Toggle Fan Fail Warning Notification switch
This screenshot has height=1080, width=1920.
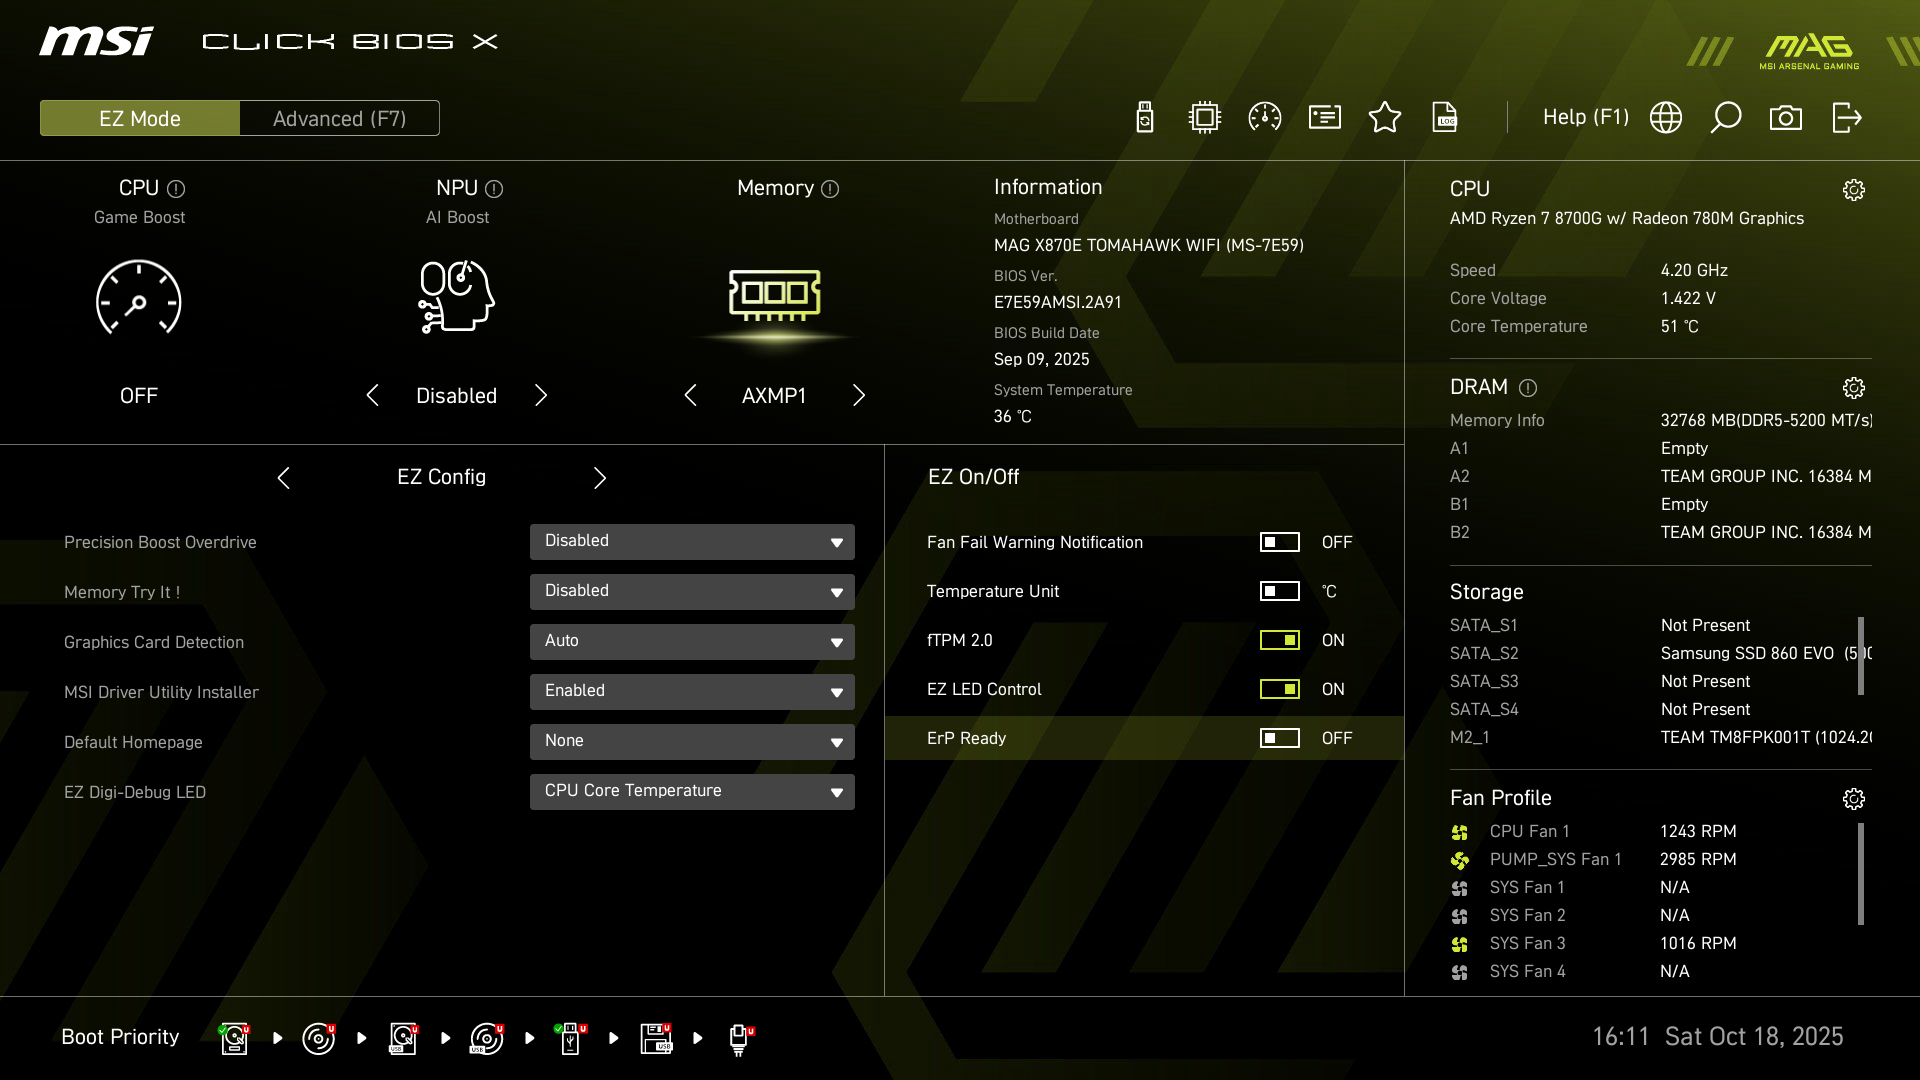click(x=1280, y=542)
